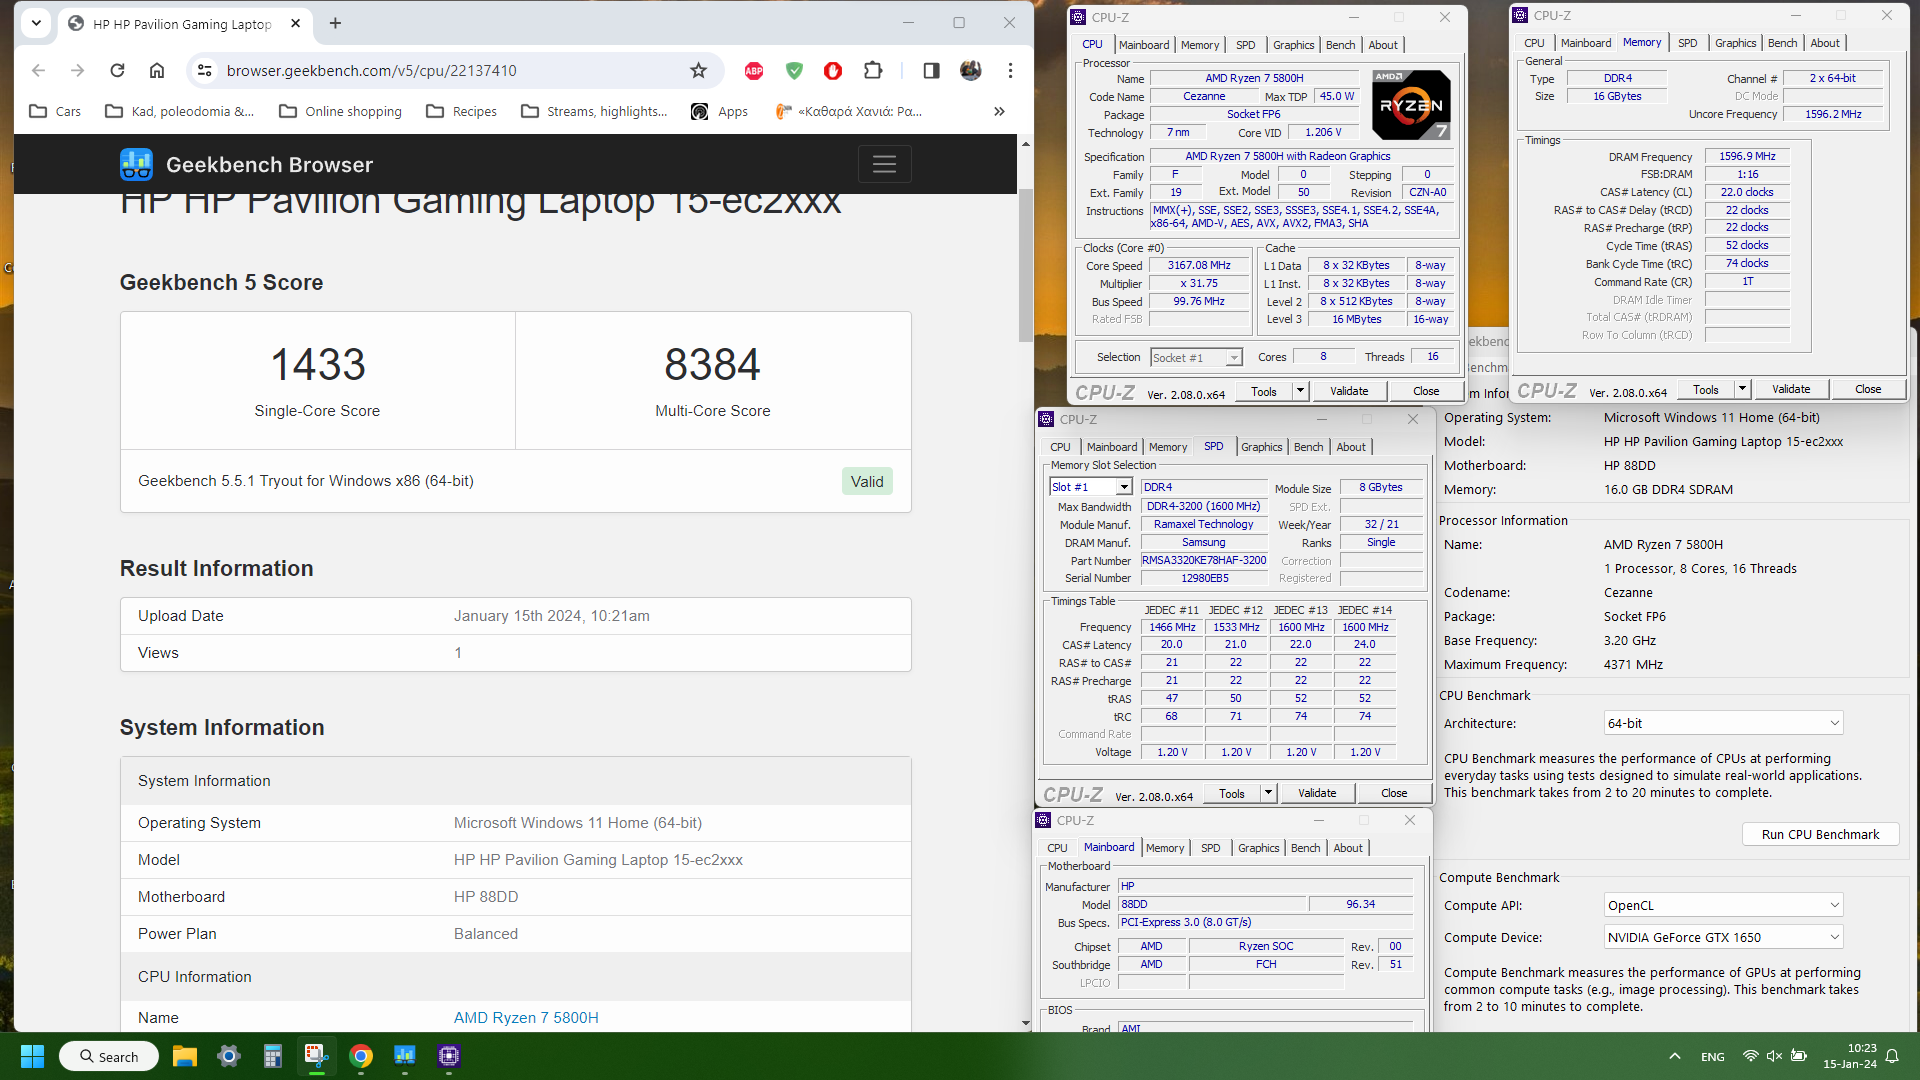Switch to Mainboard tab in CPU window
This screenshot has width=1920, height=1080.
[1144, 45]
